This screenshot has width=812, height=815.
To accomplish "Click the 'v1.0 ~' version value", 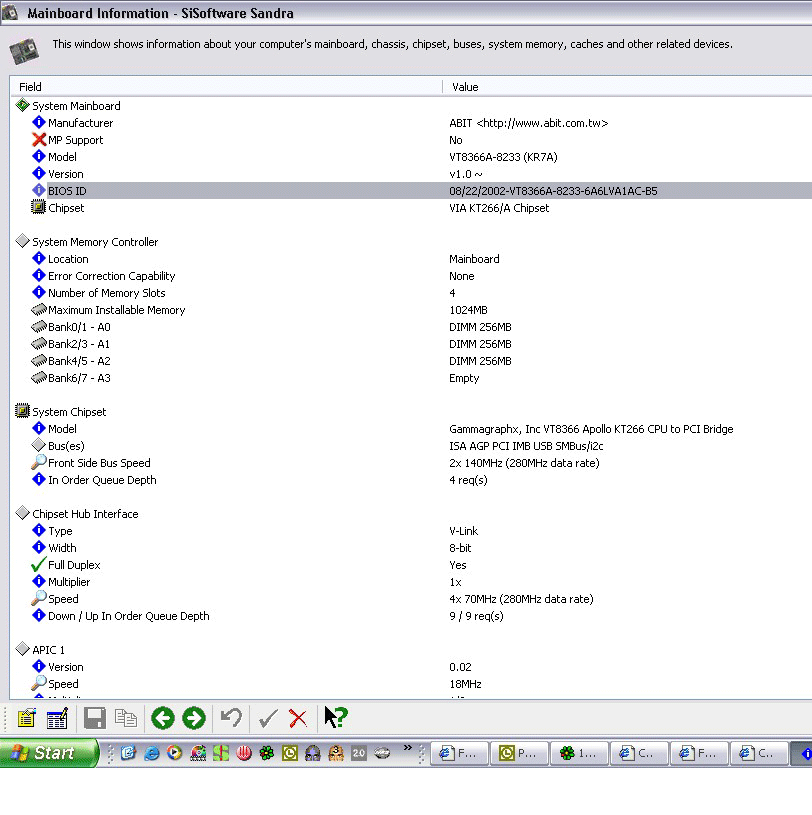I will pyautogui.click(x=466, y=174).
